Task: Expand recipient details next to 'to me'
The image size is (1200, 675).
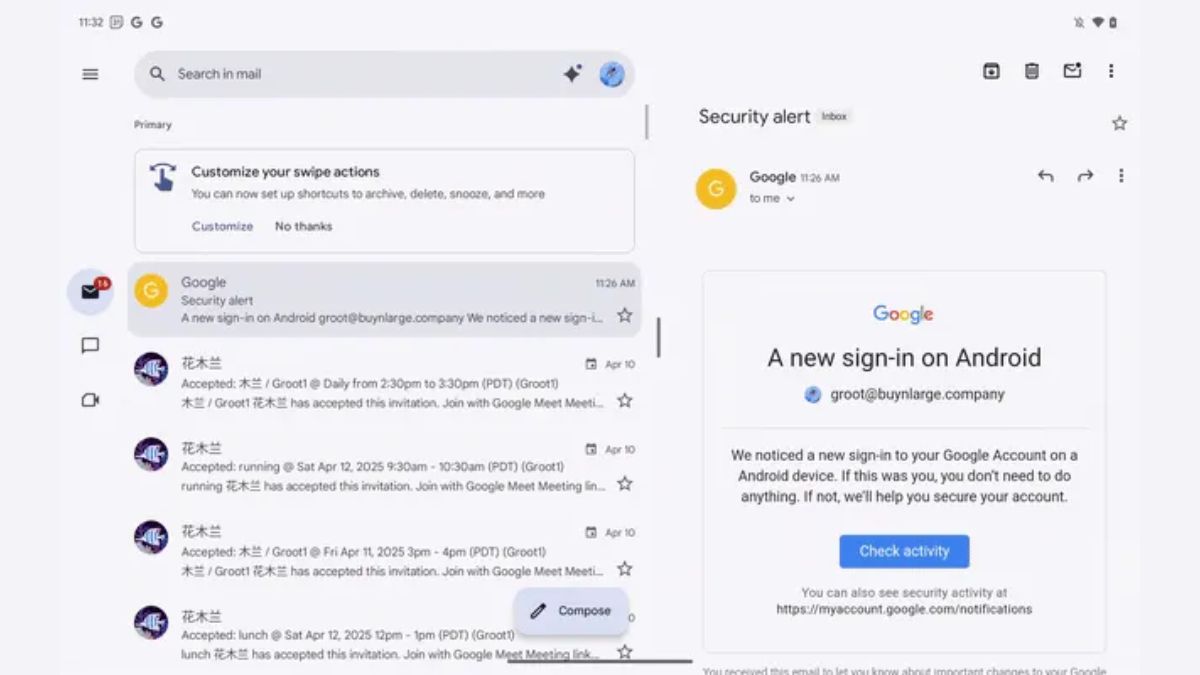Action: [791, 199]
